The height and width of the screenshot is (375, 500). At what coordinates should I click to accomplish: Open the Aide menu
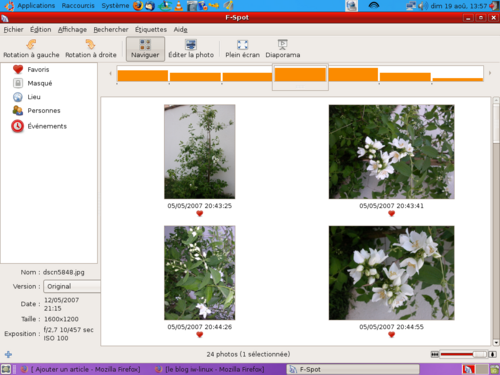tap(180, 30)
